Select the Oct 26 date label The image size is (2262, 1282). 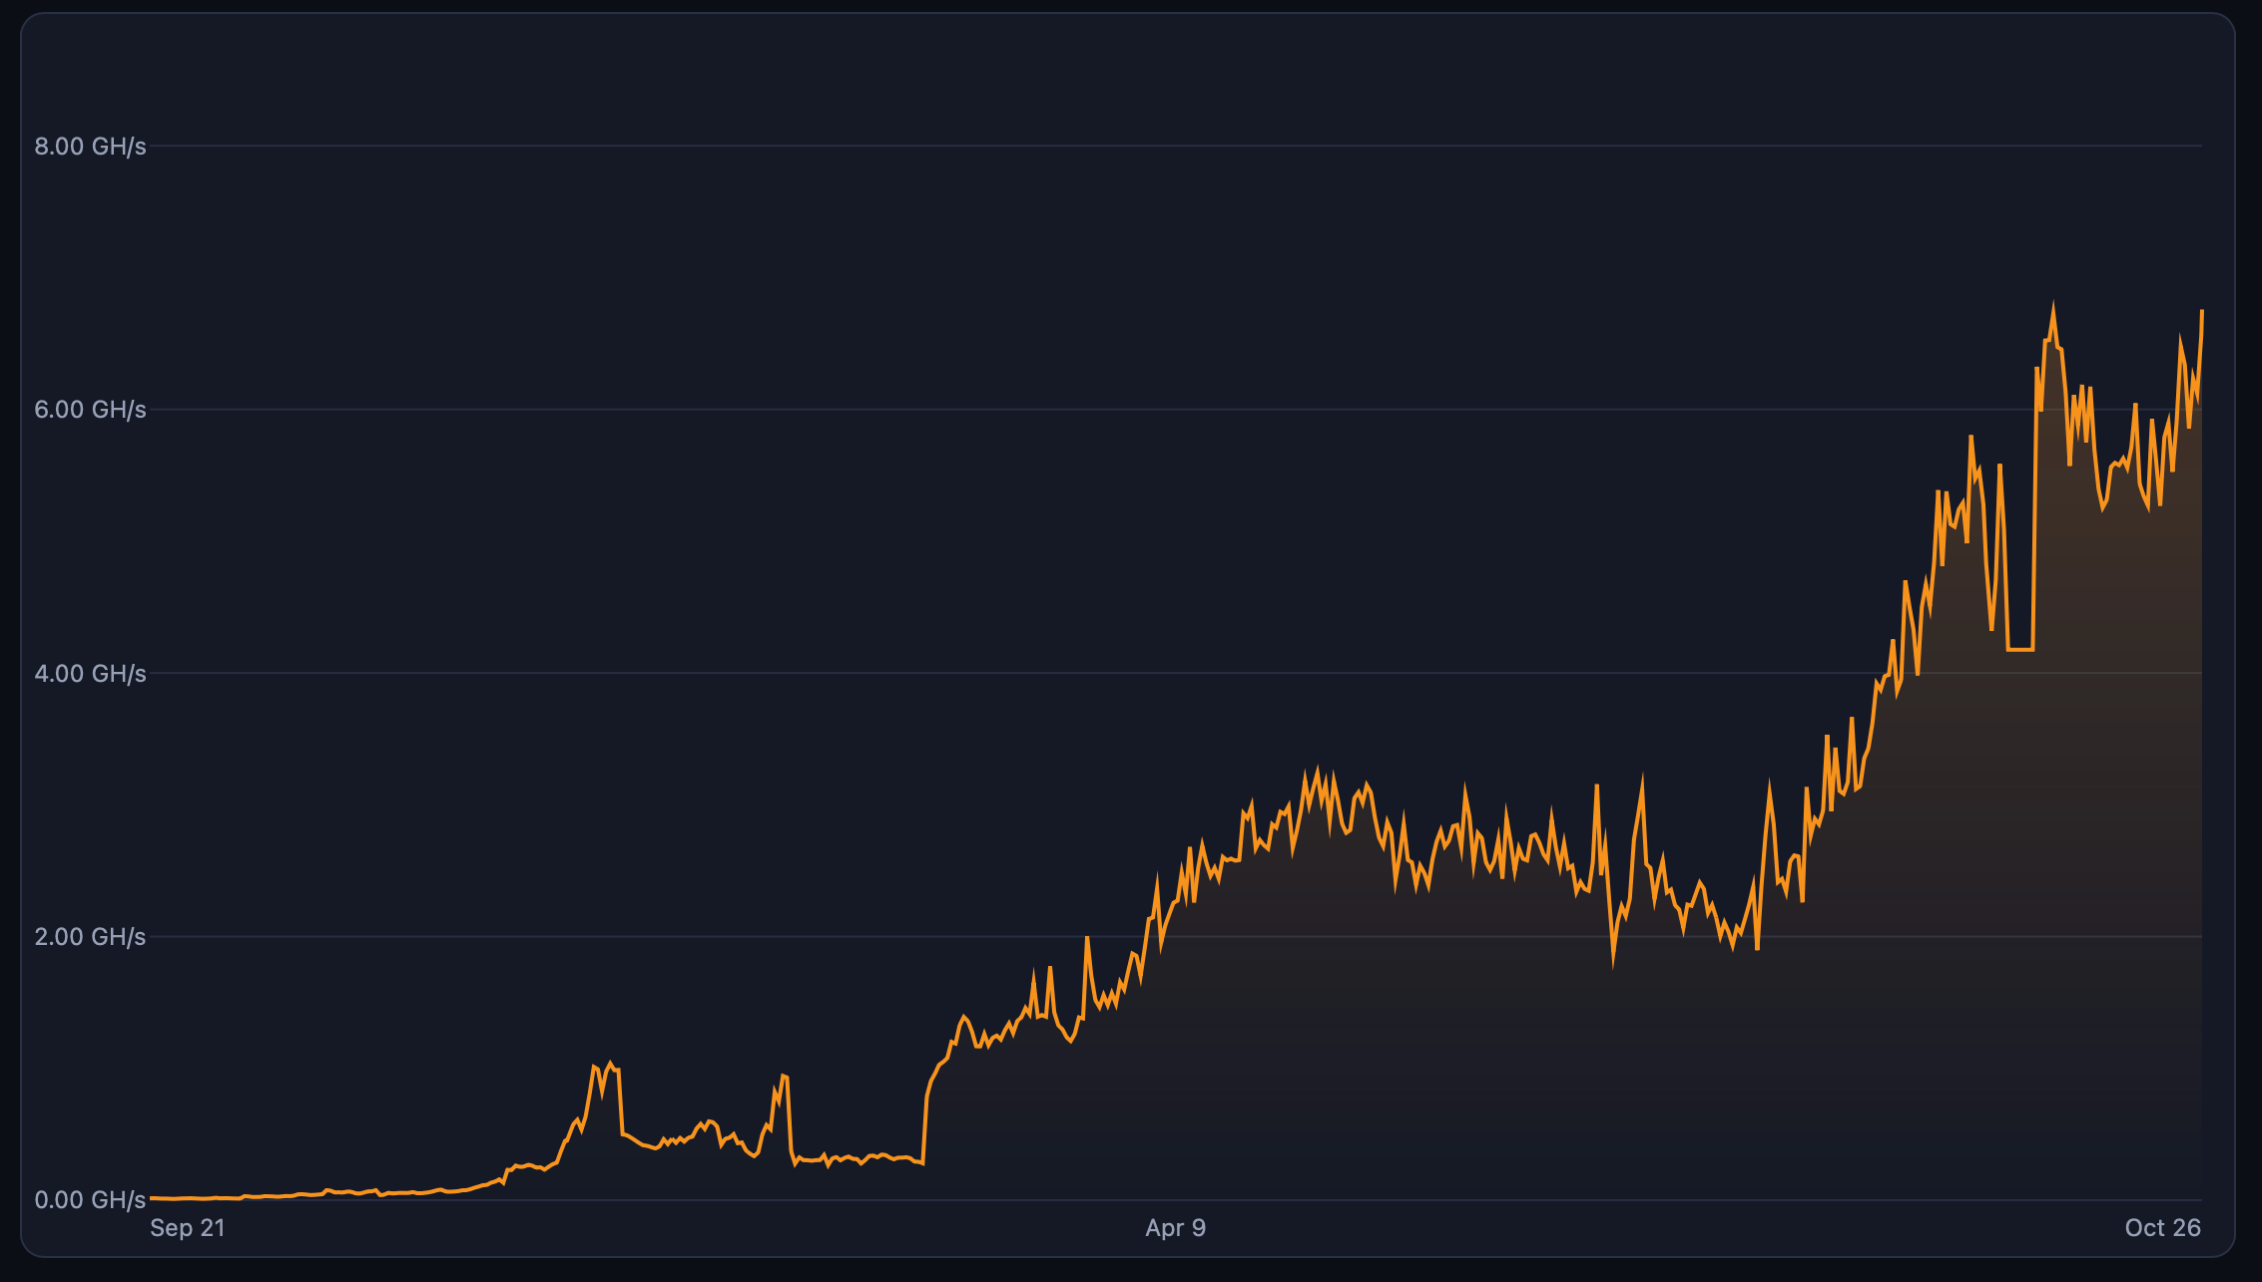pyautogui.click(x=2163, y=1228)
